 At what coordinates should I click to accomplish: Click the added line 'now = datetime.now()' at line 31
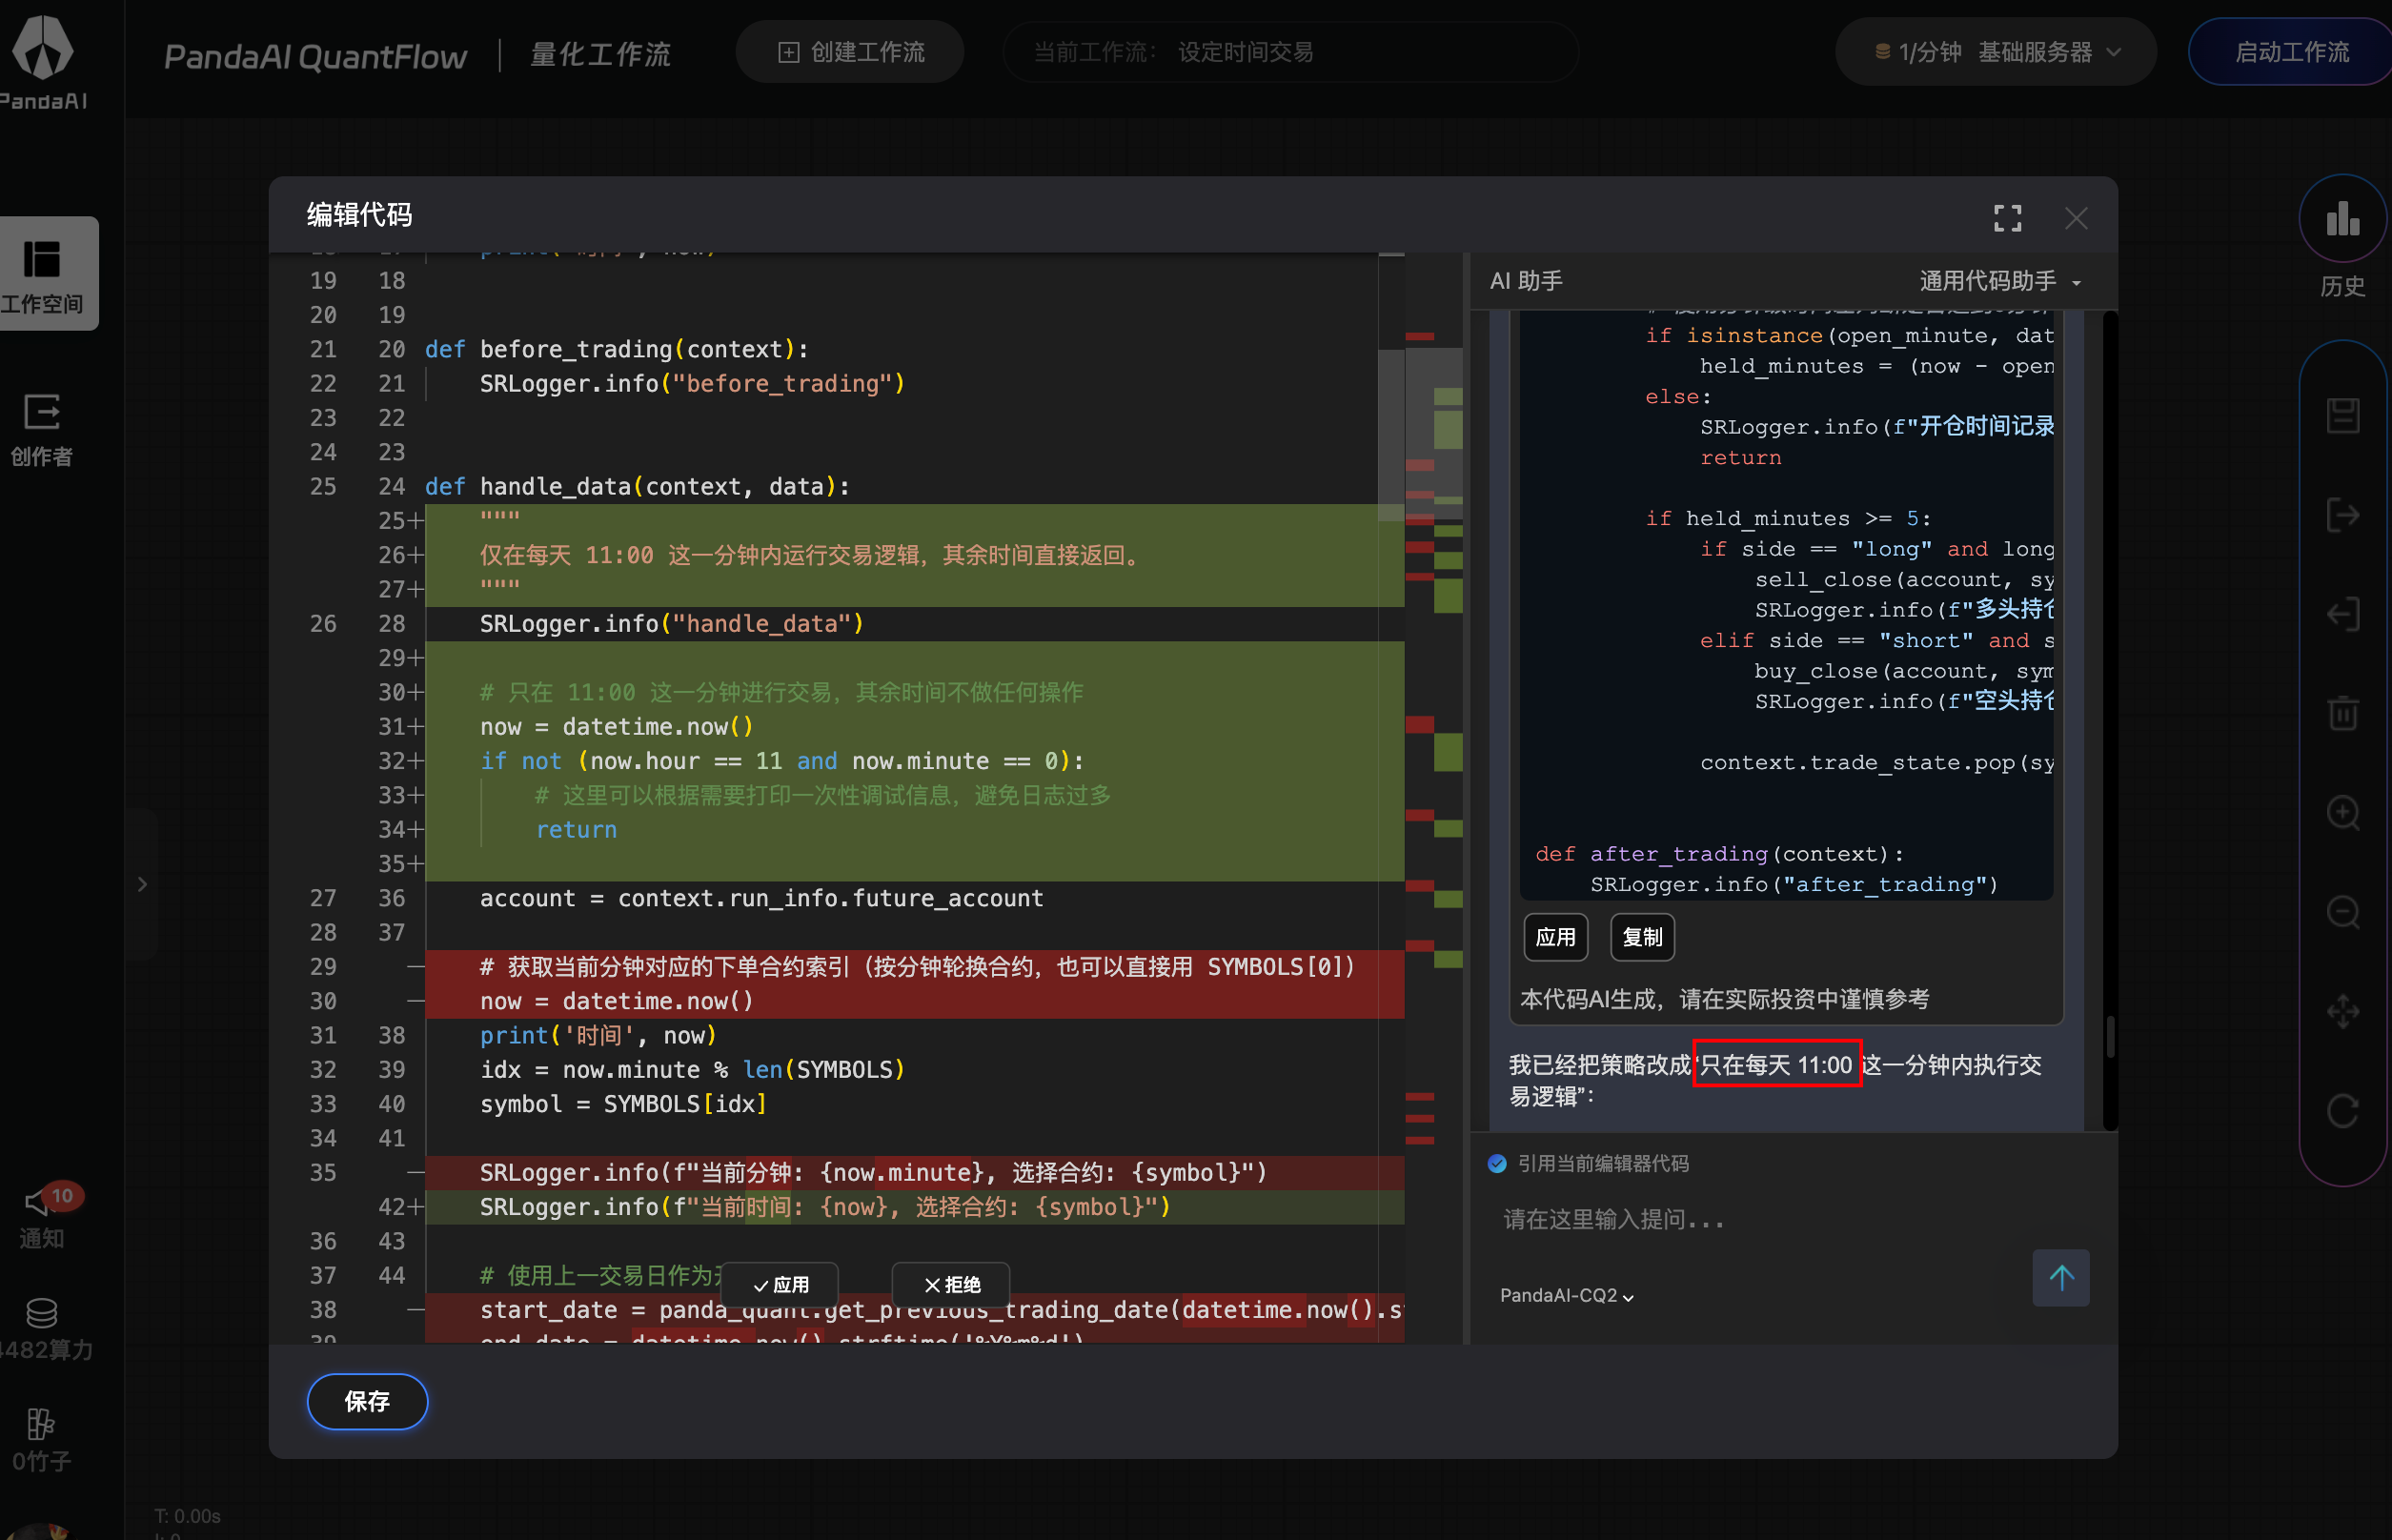click(x=616, y=726)
